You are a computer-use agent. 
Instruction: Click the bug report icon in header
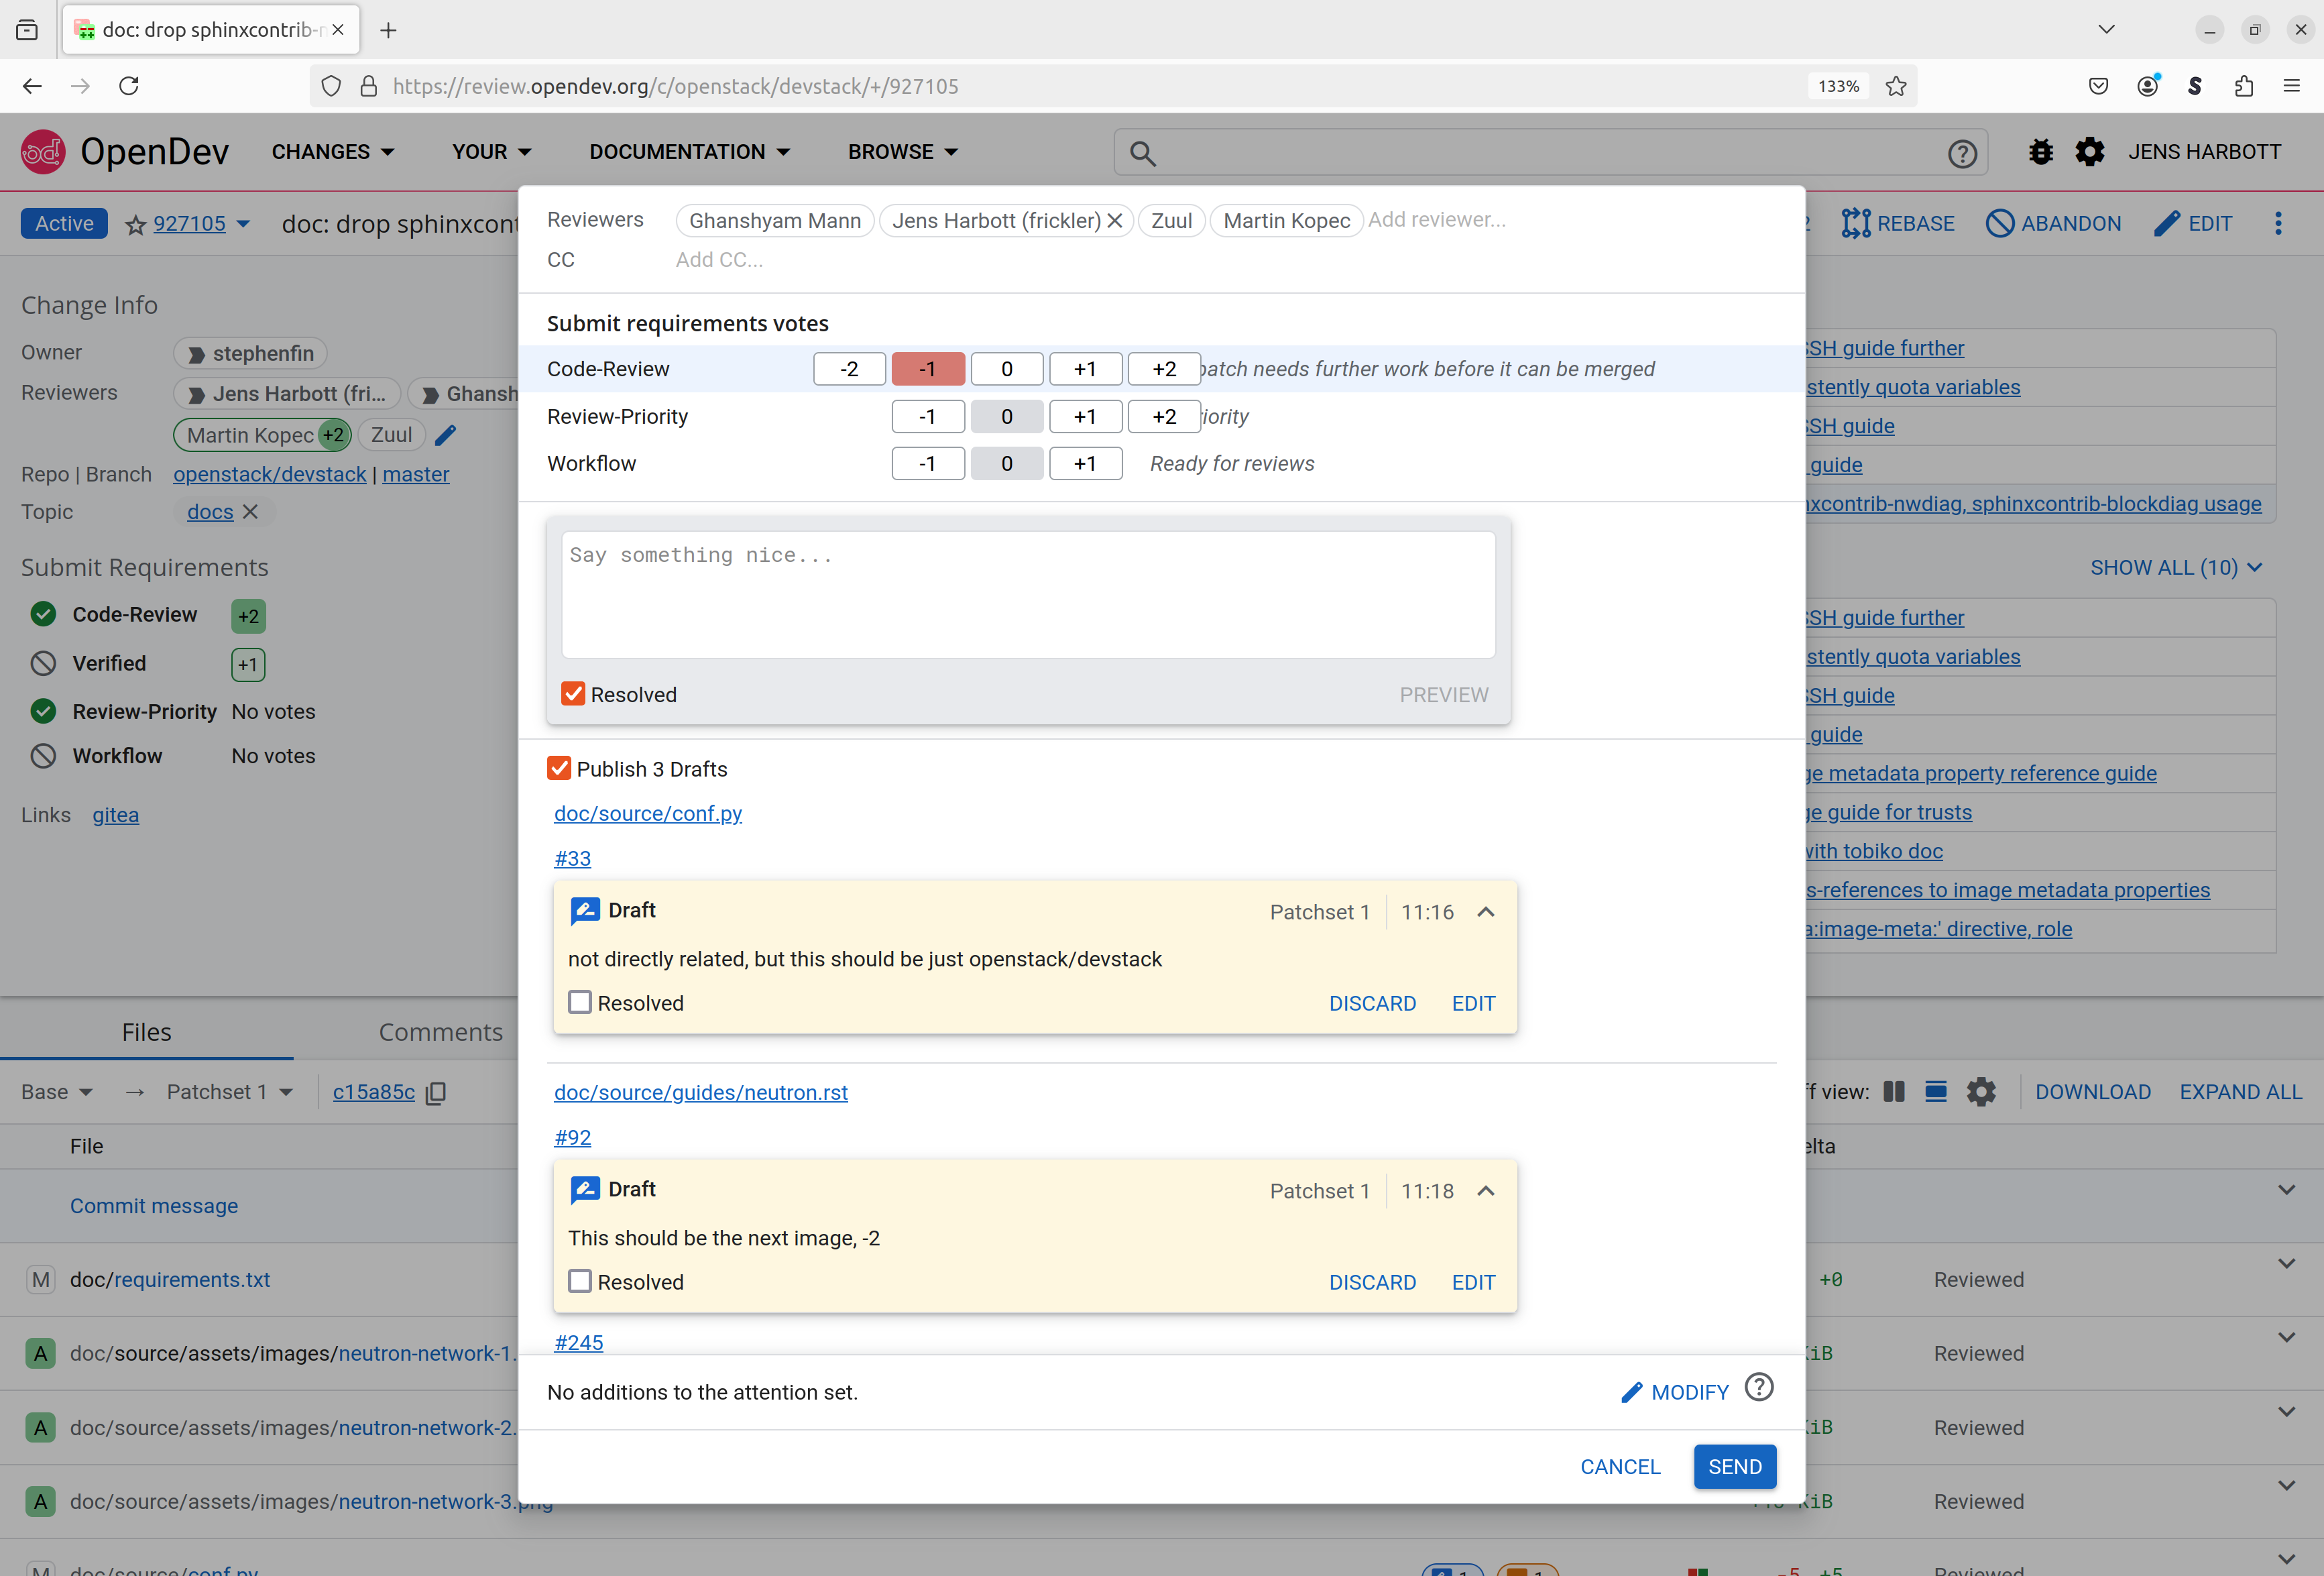coord(2040,152)
